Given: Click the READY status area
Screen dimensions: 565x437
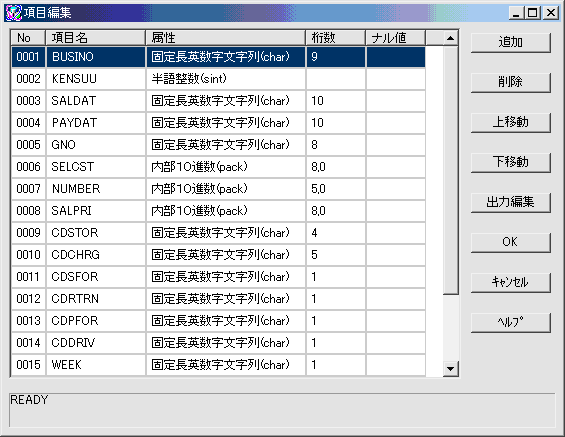Looking at the screenshot, I should [282, 410].
